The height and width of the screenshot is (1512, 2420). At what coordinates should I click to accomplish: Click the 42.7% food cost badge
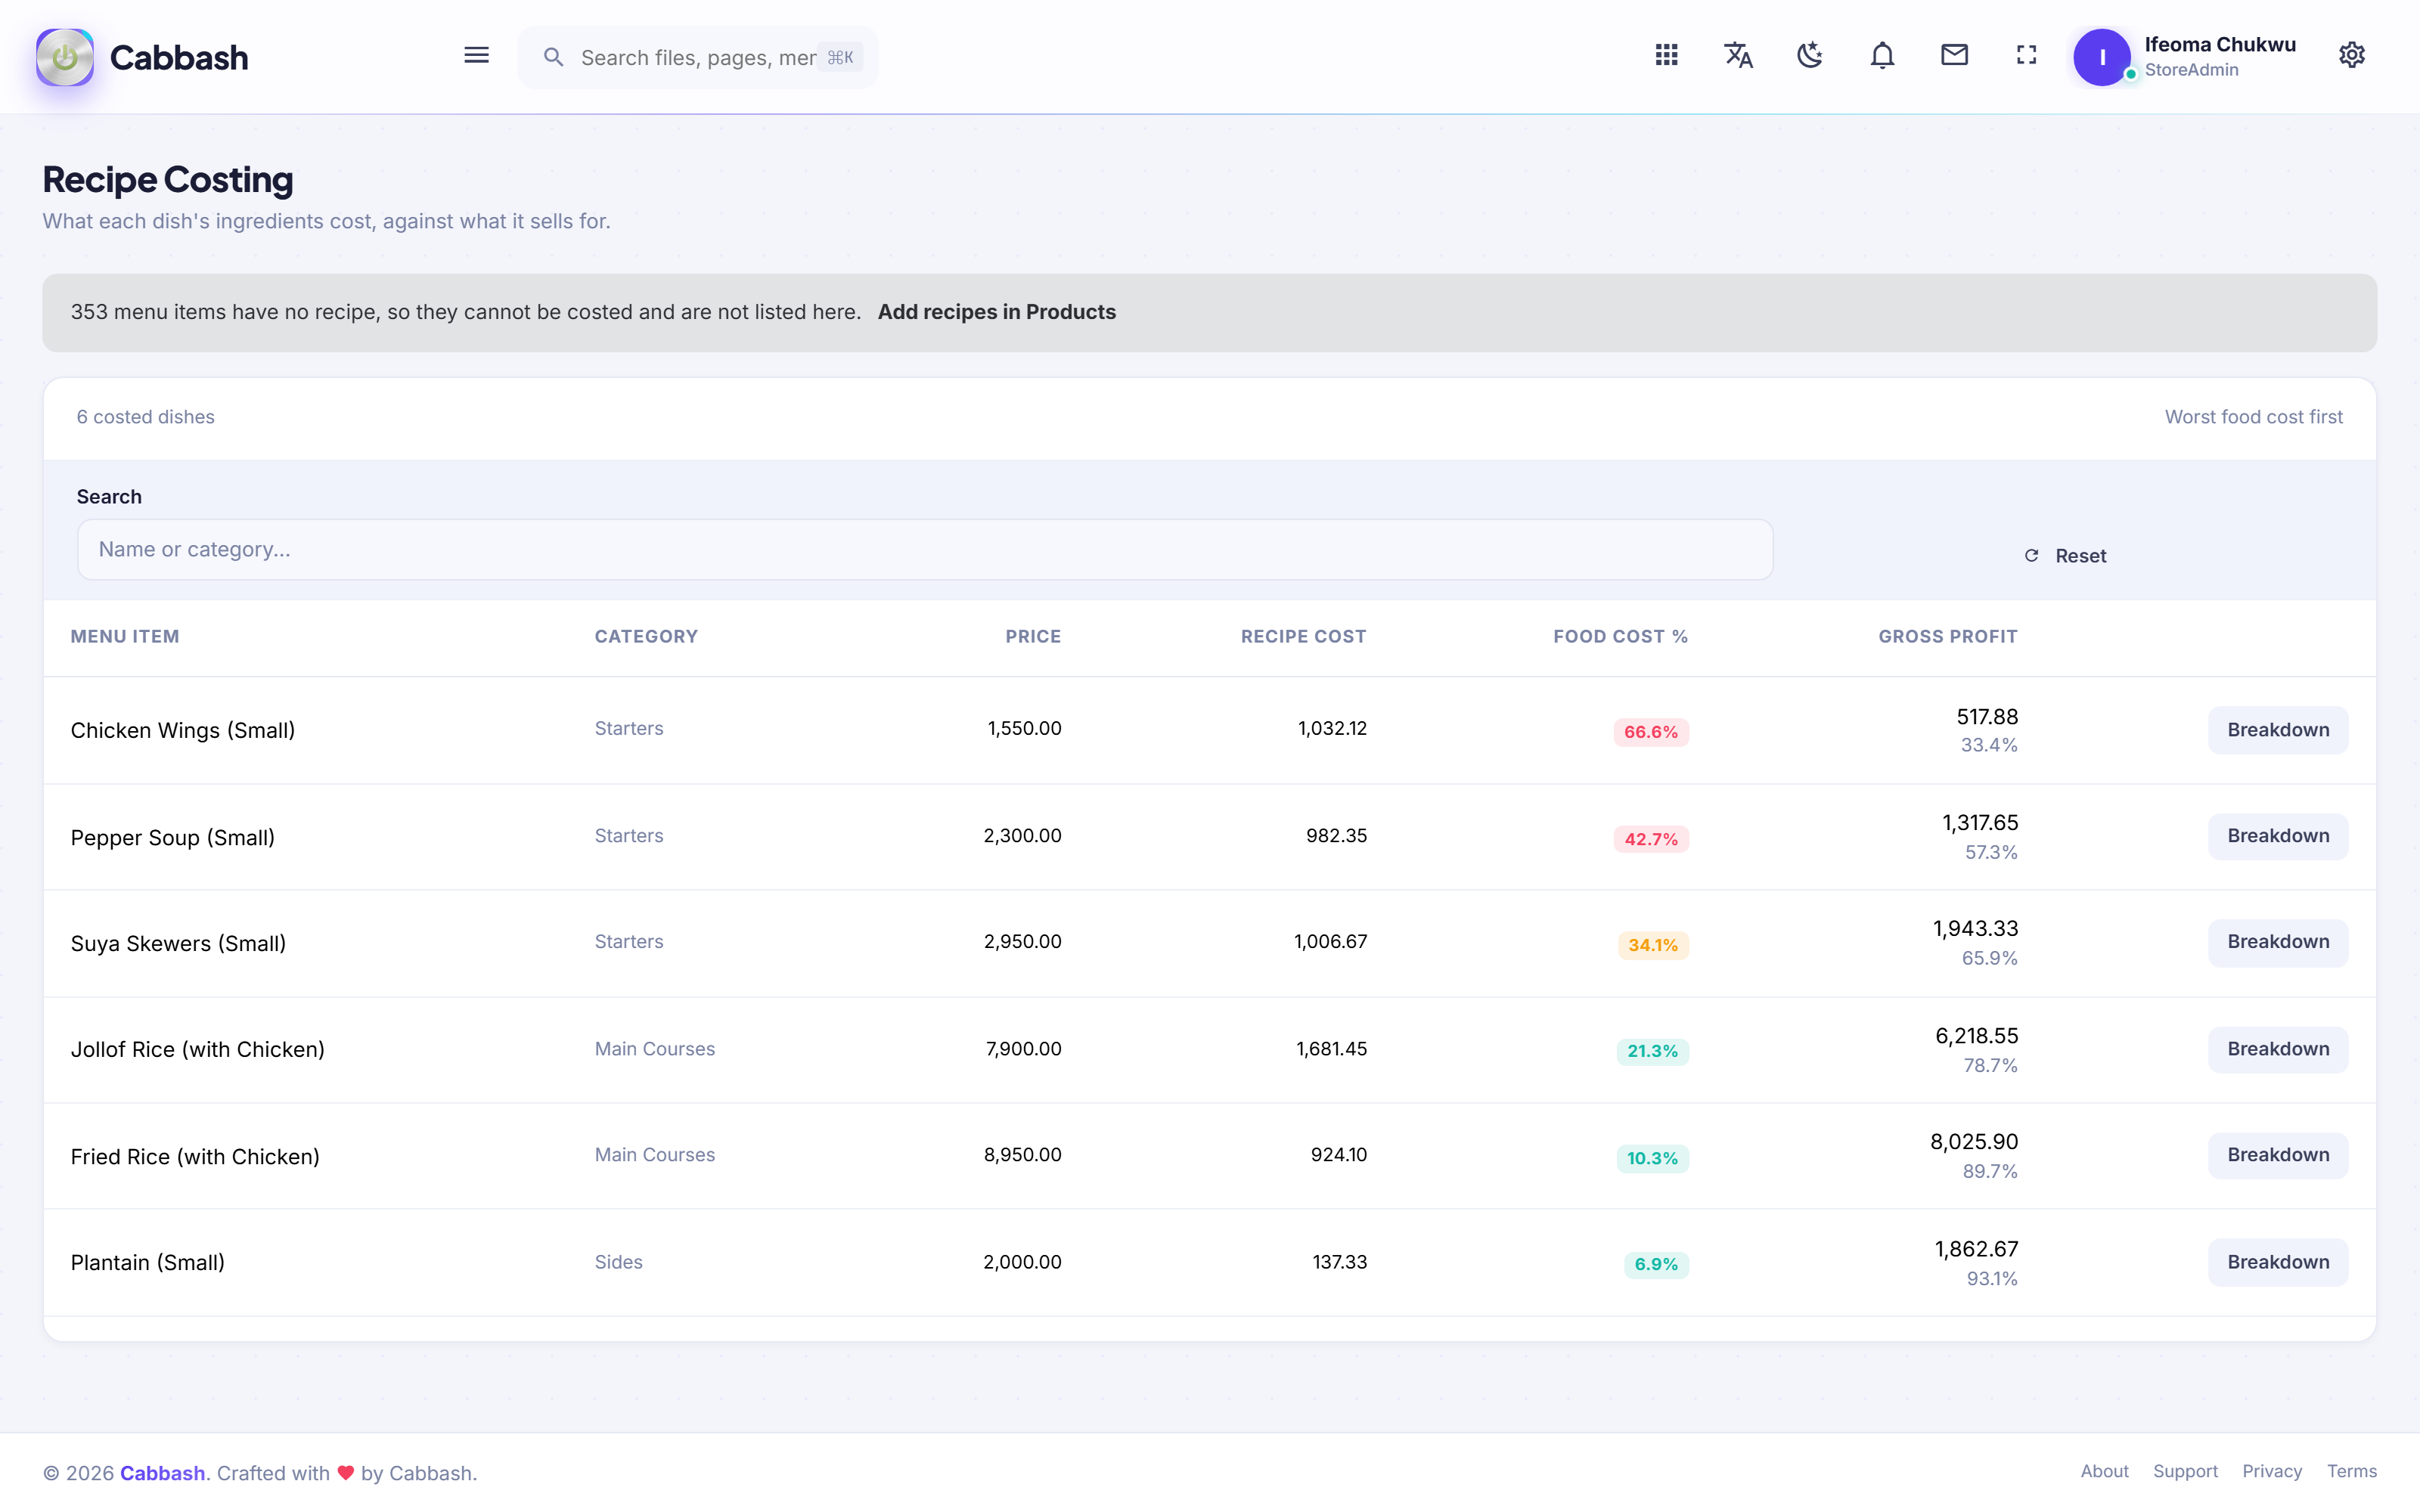pos(1651,839)
